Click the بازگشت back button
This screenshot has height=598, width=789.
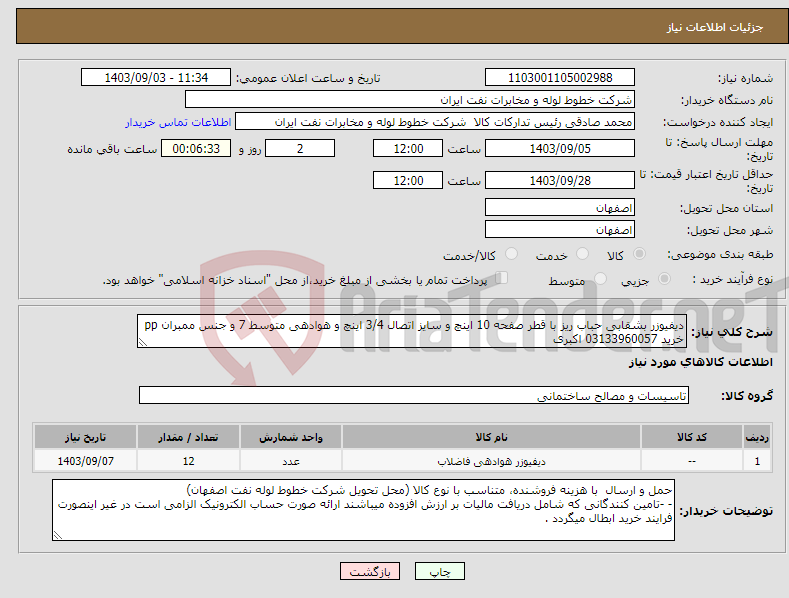point(370,571)
